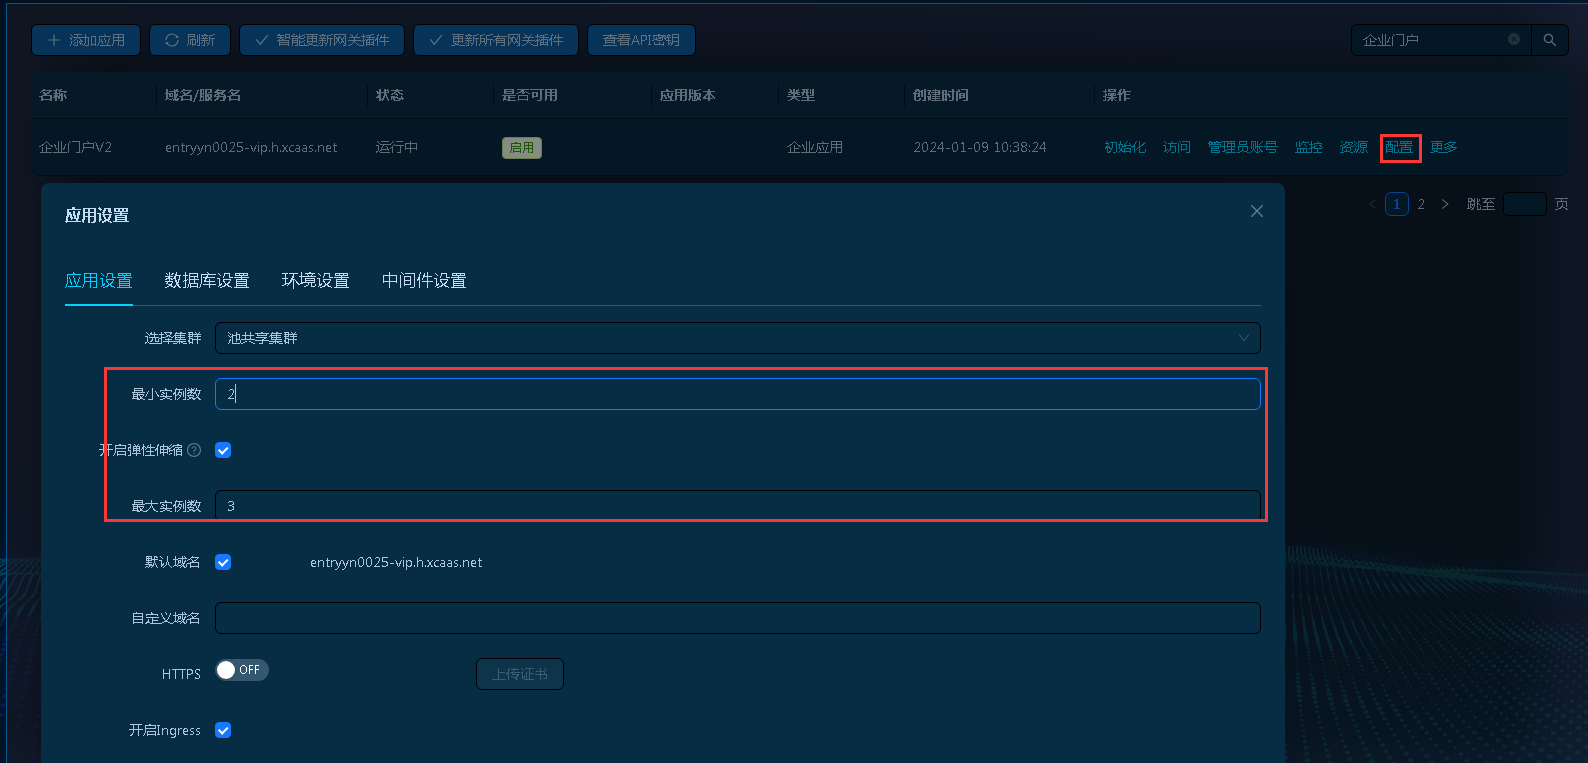Image resolution: width=1588 pixels, height=763 pixels.
Task: Click the 监控 link
Action: [1309, 147]
